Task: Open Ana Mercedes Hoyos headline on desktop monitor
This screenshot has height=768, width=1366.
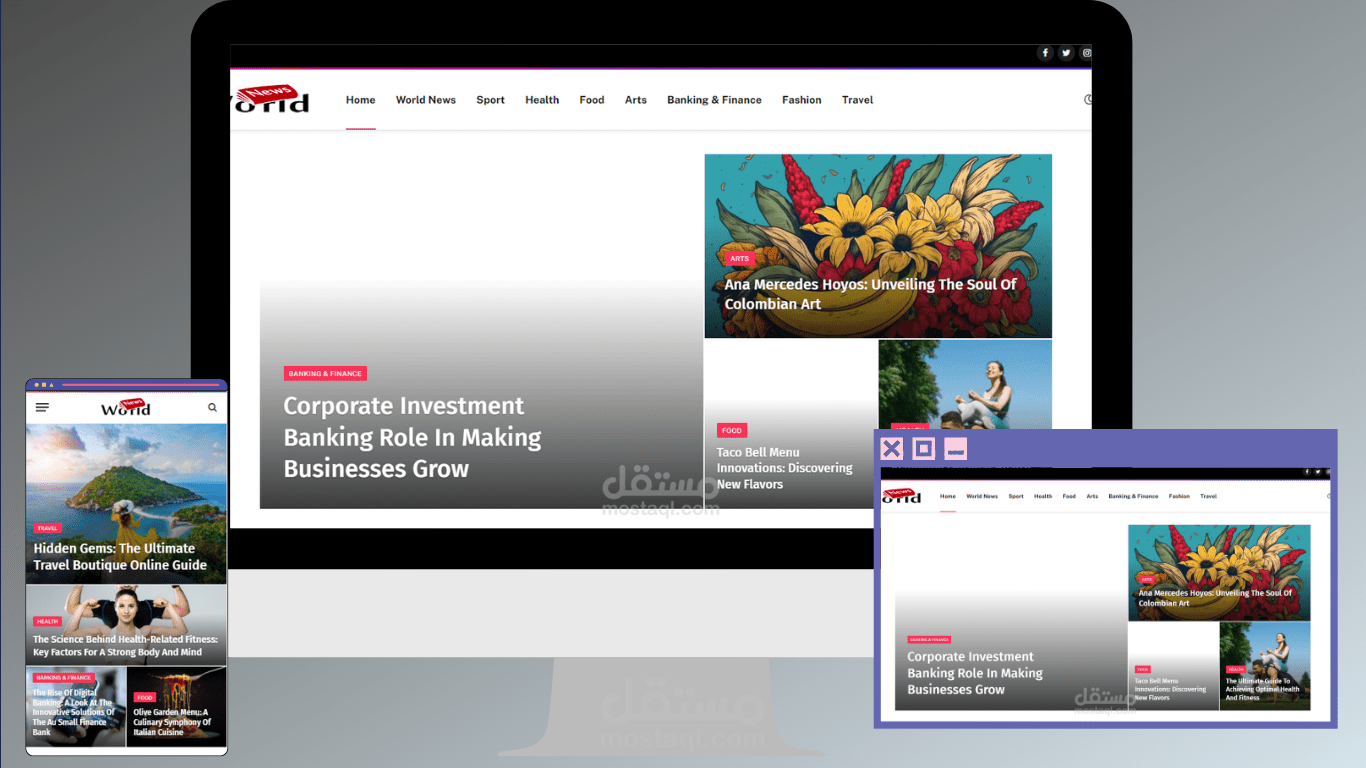Action: [x=870, y=294]
